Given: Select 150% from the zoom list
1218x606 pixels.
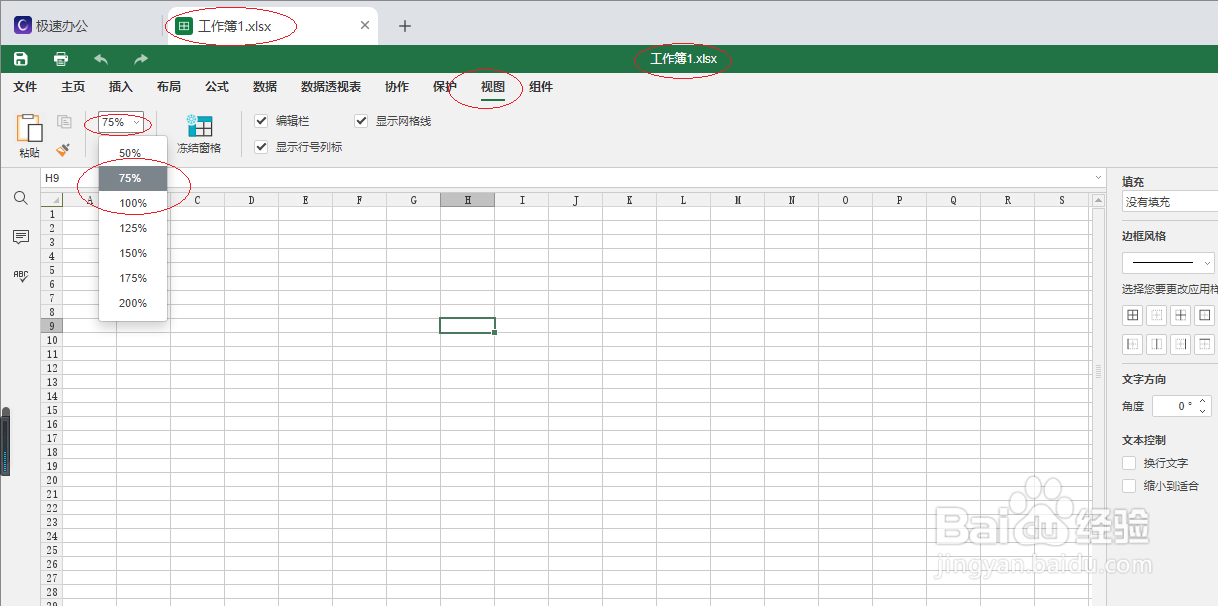Looking at the screenshot, I should (131, 252).
